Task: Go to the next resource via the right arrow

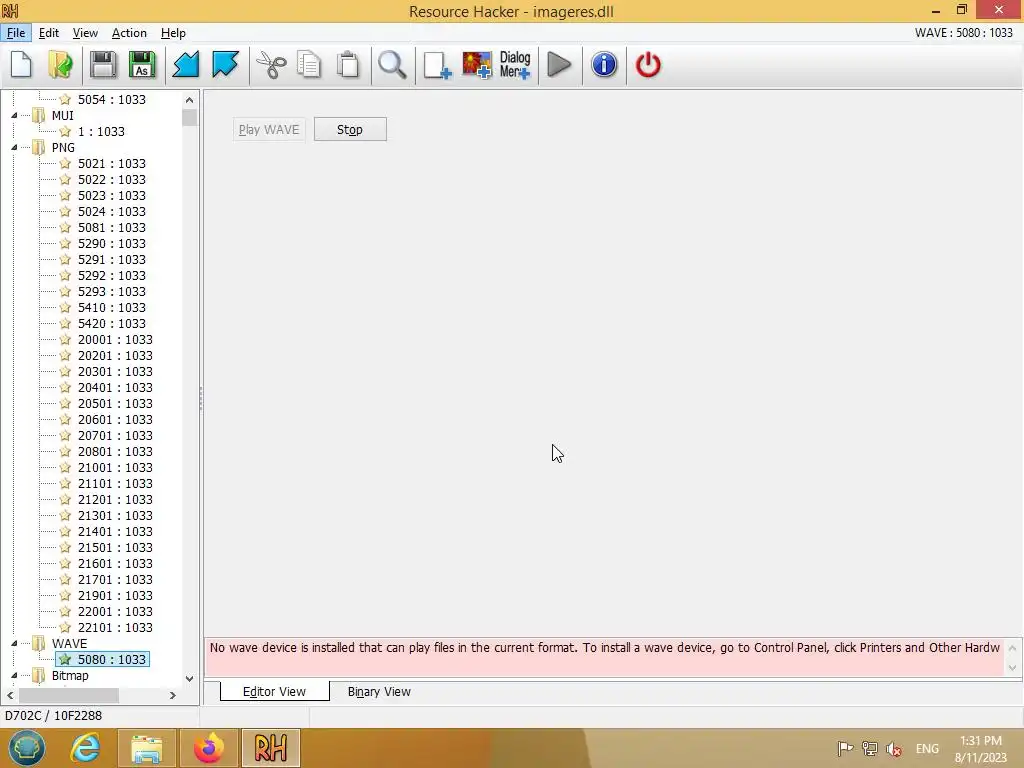Action: click(x=225, y=65)
